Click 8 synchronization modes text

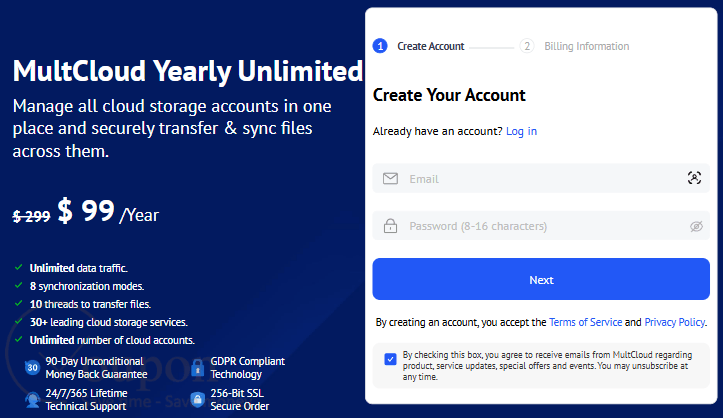coord(87,286)
